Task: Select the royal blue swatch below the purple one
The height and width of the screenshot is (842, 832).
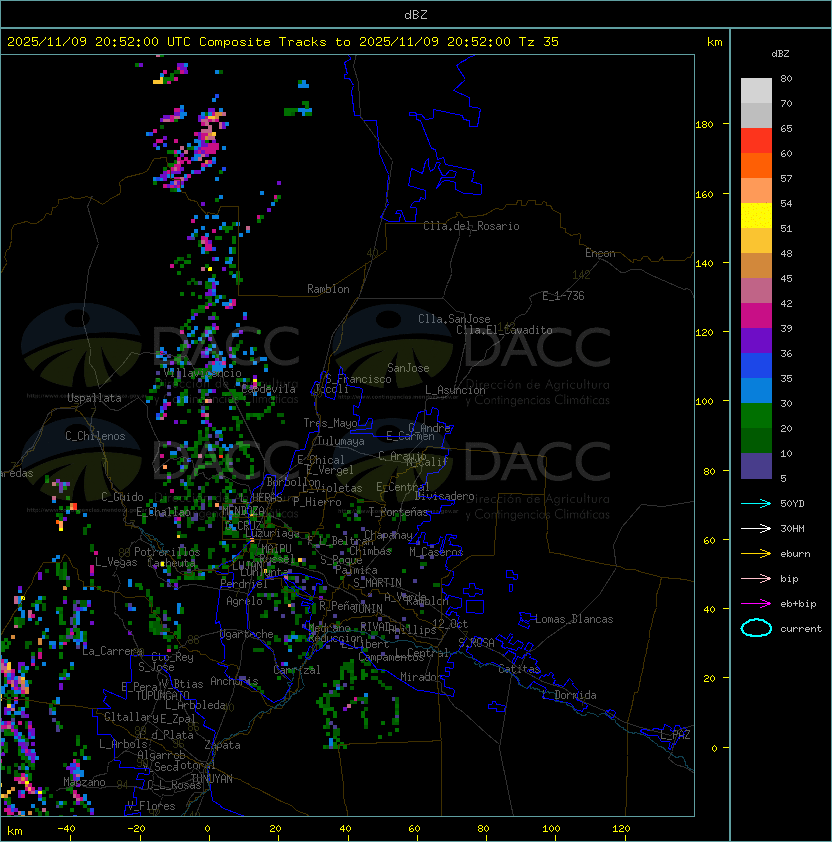Action: 756,366
